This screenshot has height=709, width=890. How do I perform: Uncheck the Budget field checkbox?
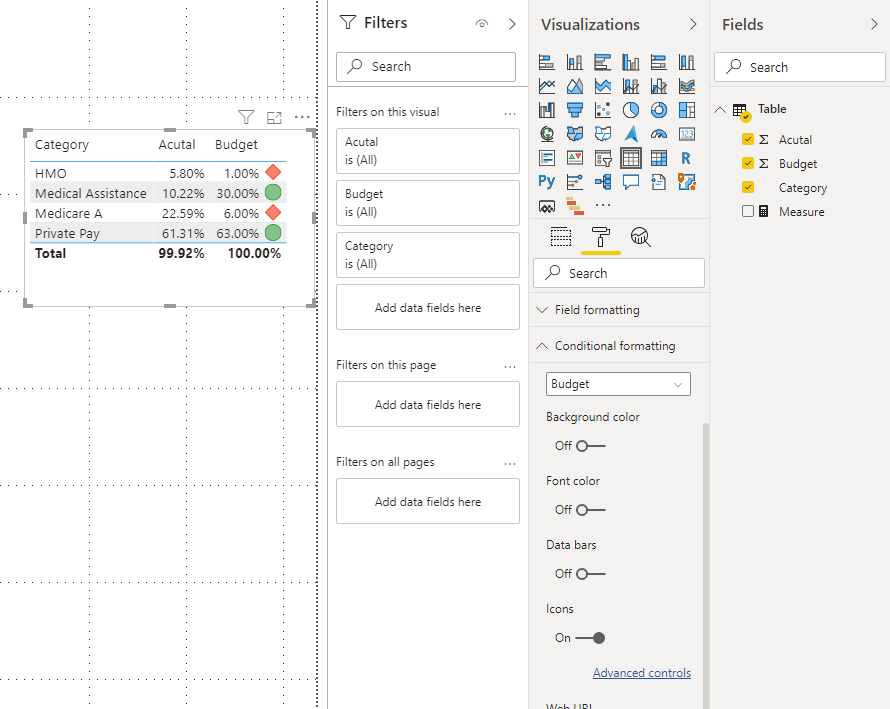[748, 163]
